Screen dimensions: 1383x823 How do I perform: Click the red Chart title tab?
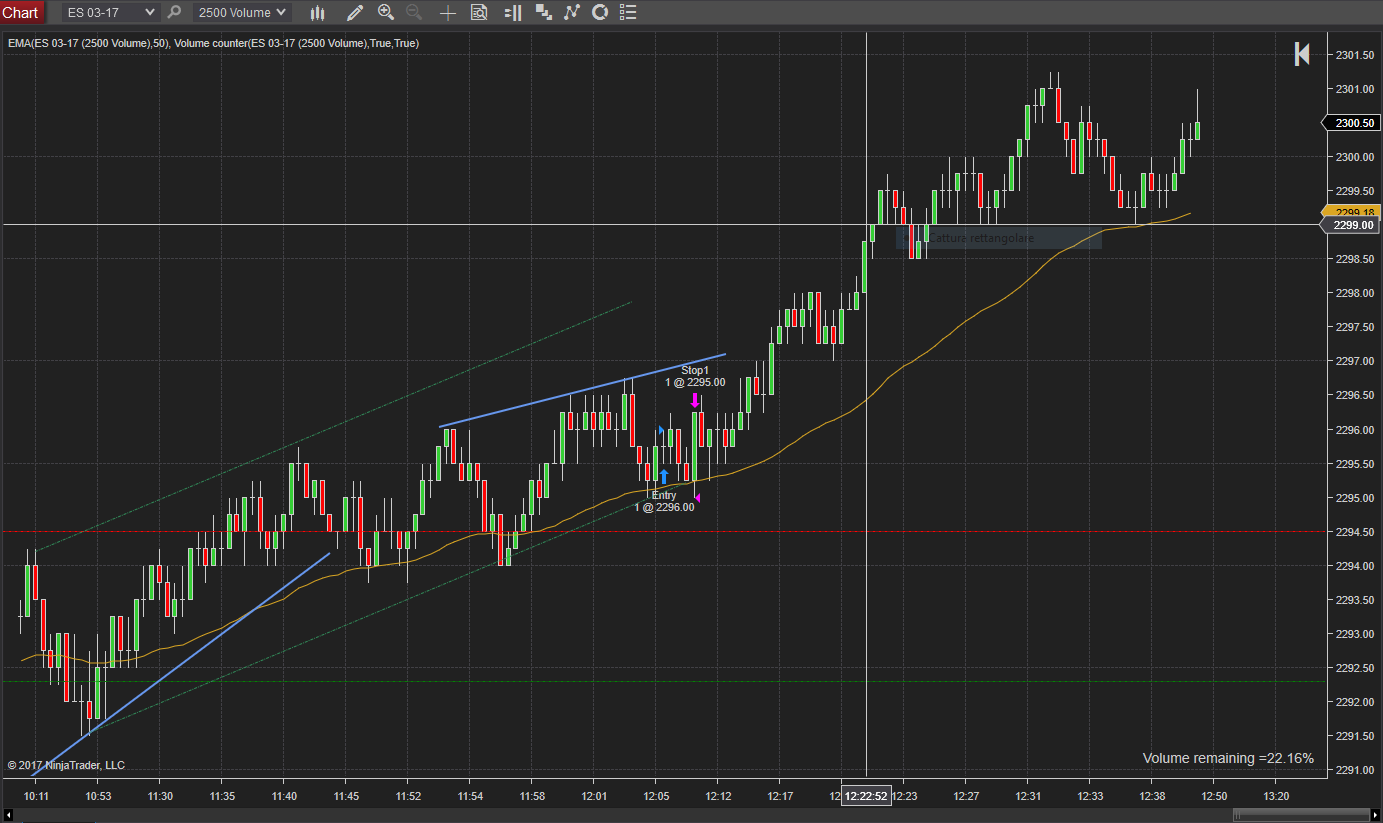pos(21,12)
